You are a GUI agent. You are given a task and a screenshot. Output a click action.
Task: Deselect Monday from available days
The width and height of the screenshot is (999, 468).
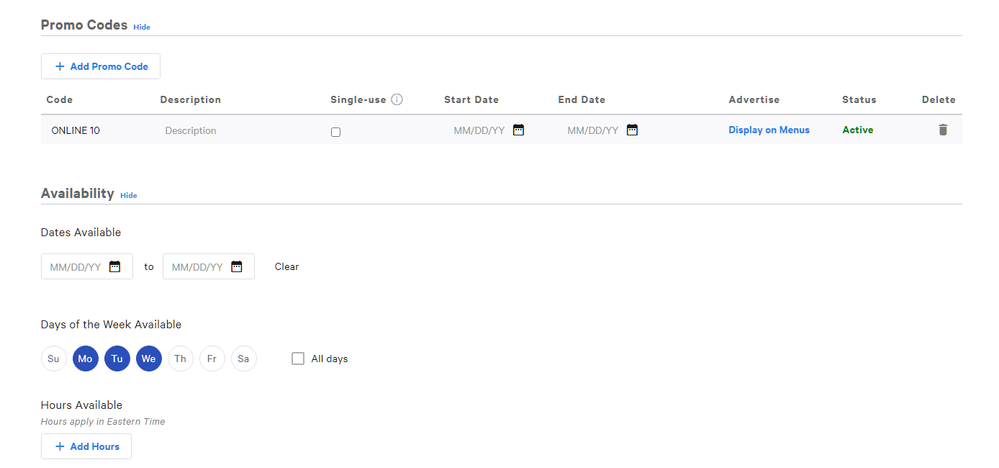tap(85, 358)
